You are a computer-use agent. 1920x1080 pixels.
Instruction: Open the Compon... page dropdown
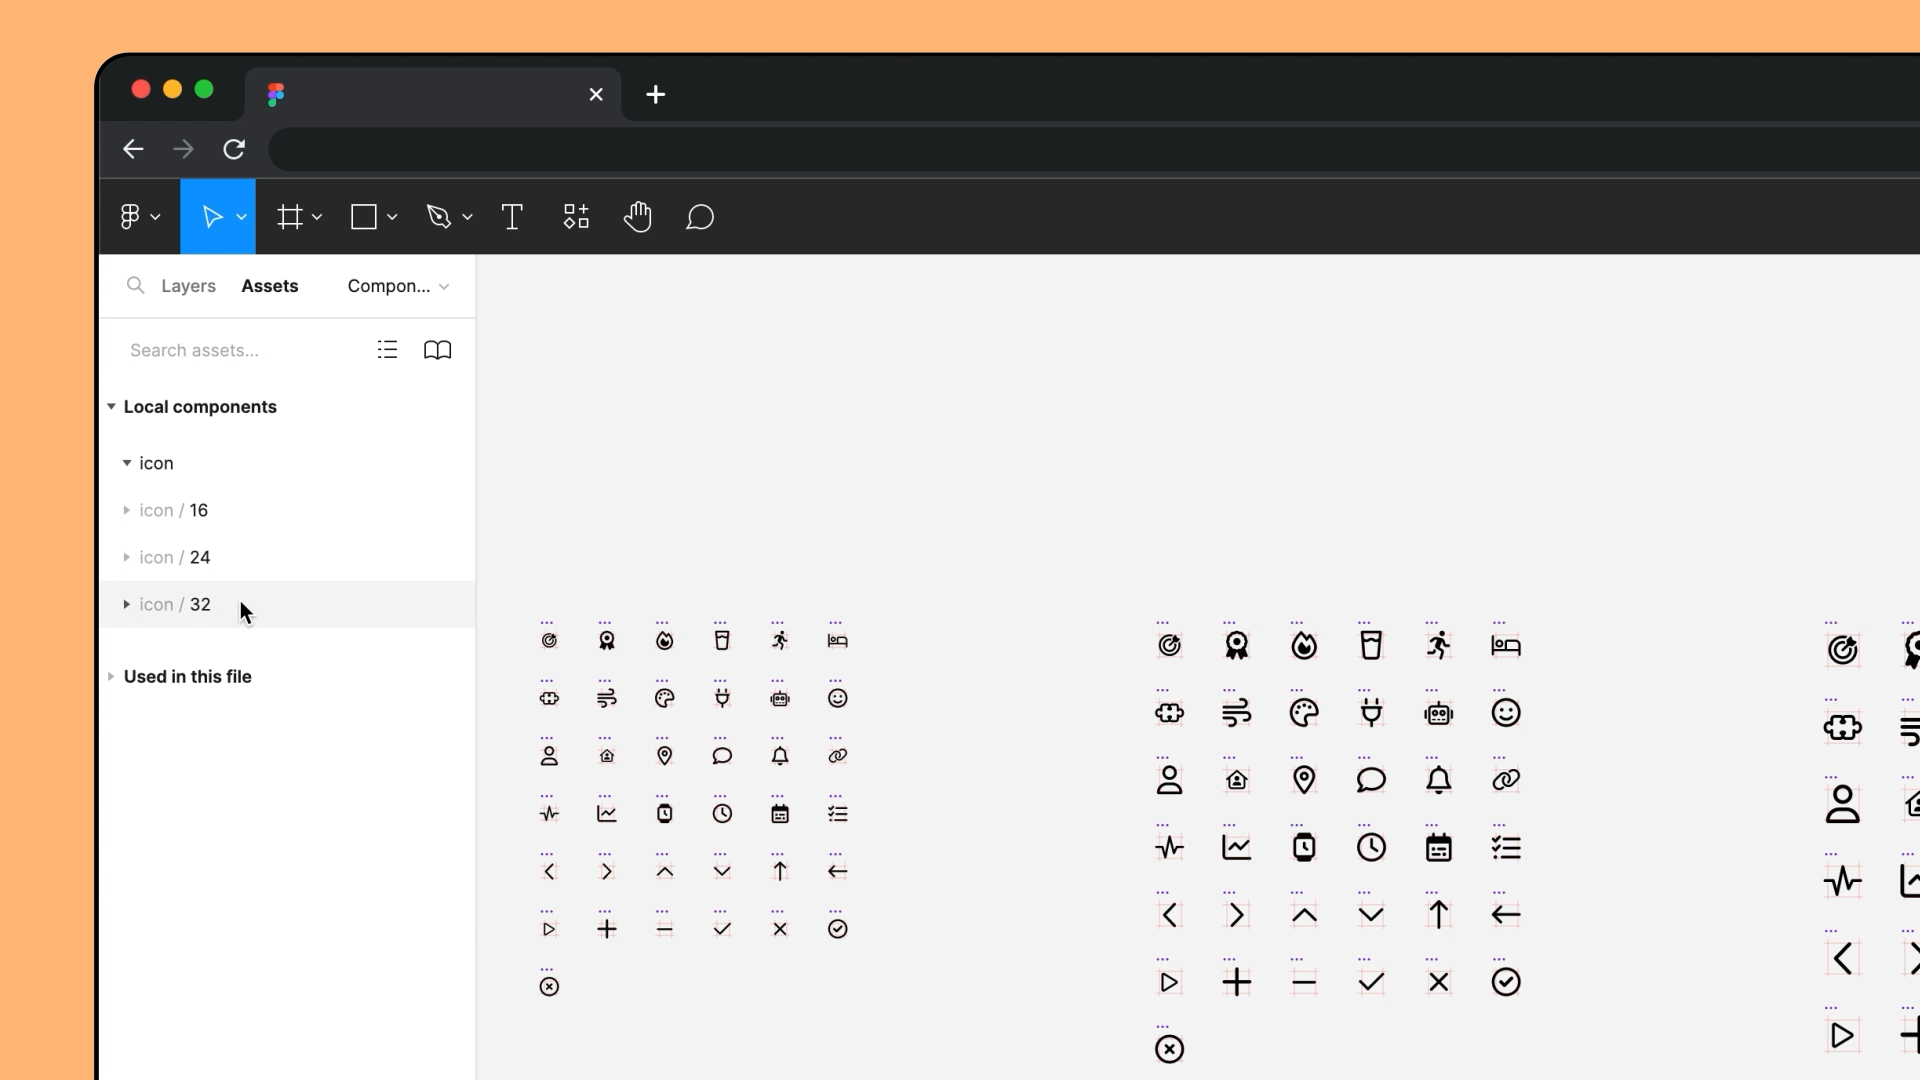(398, 286)
